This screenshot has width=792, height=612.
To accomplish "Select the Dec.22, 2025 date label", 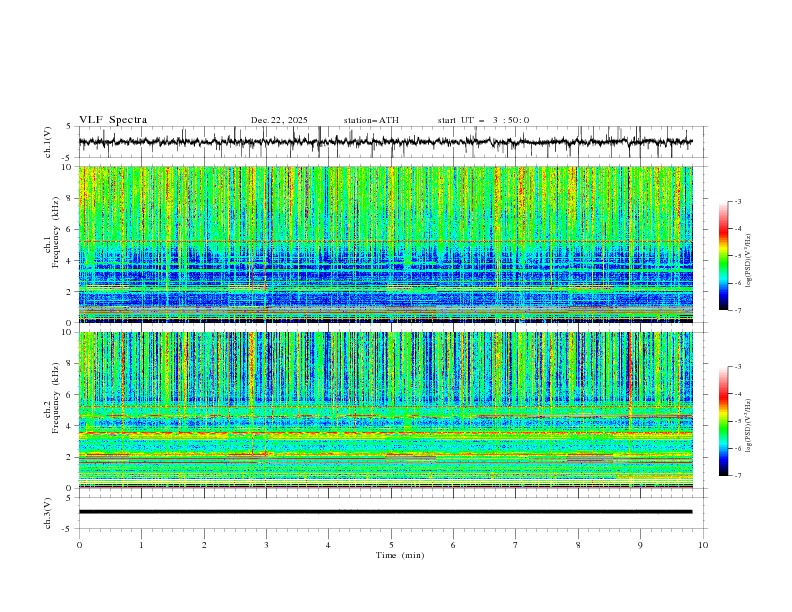I will coord(279,120).
